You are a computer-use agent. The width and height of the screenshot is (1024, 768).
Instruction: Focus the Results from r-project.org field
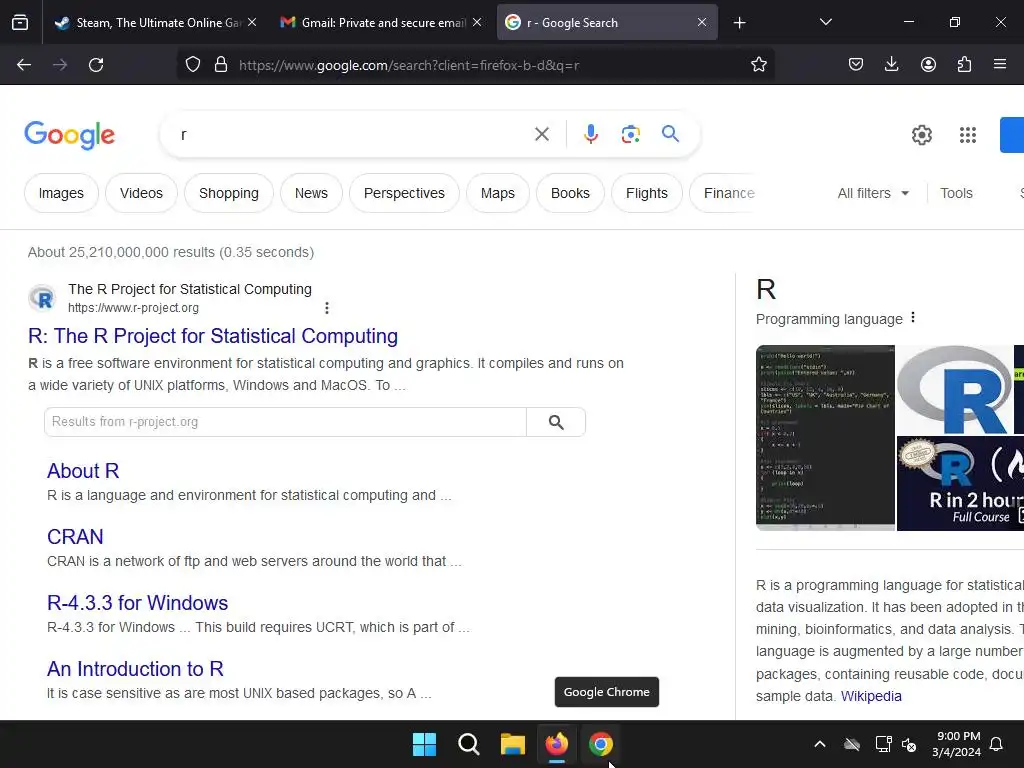tap(285, 423)
